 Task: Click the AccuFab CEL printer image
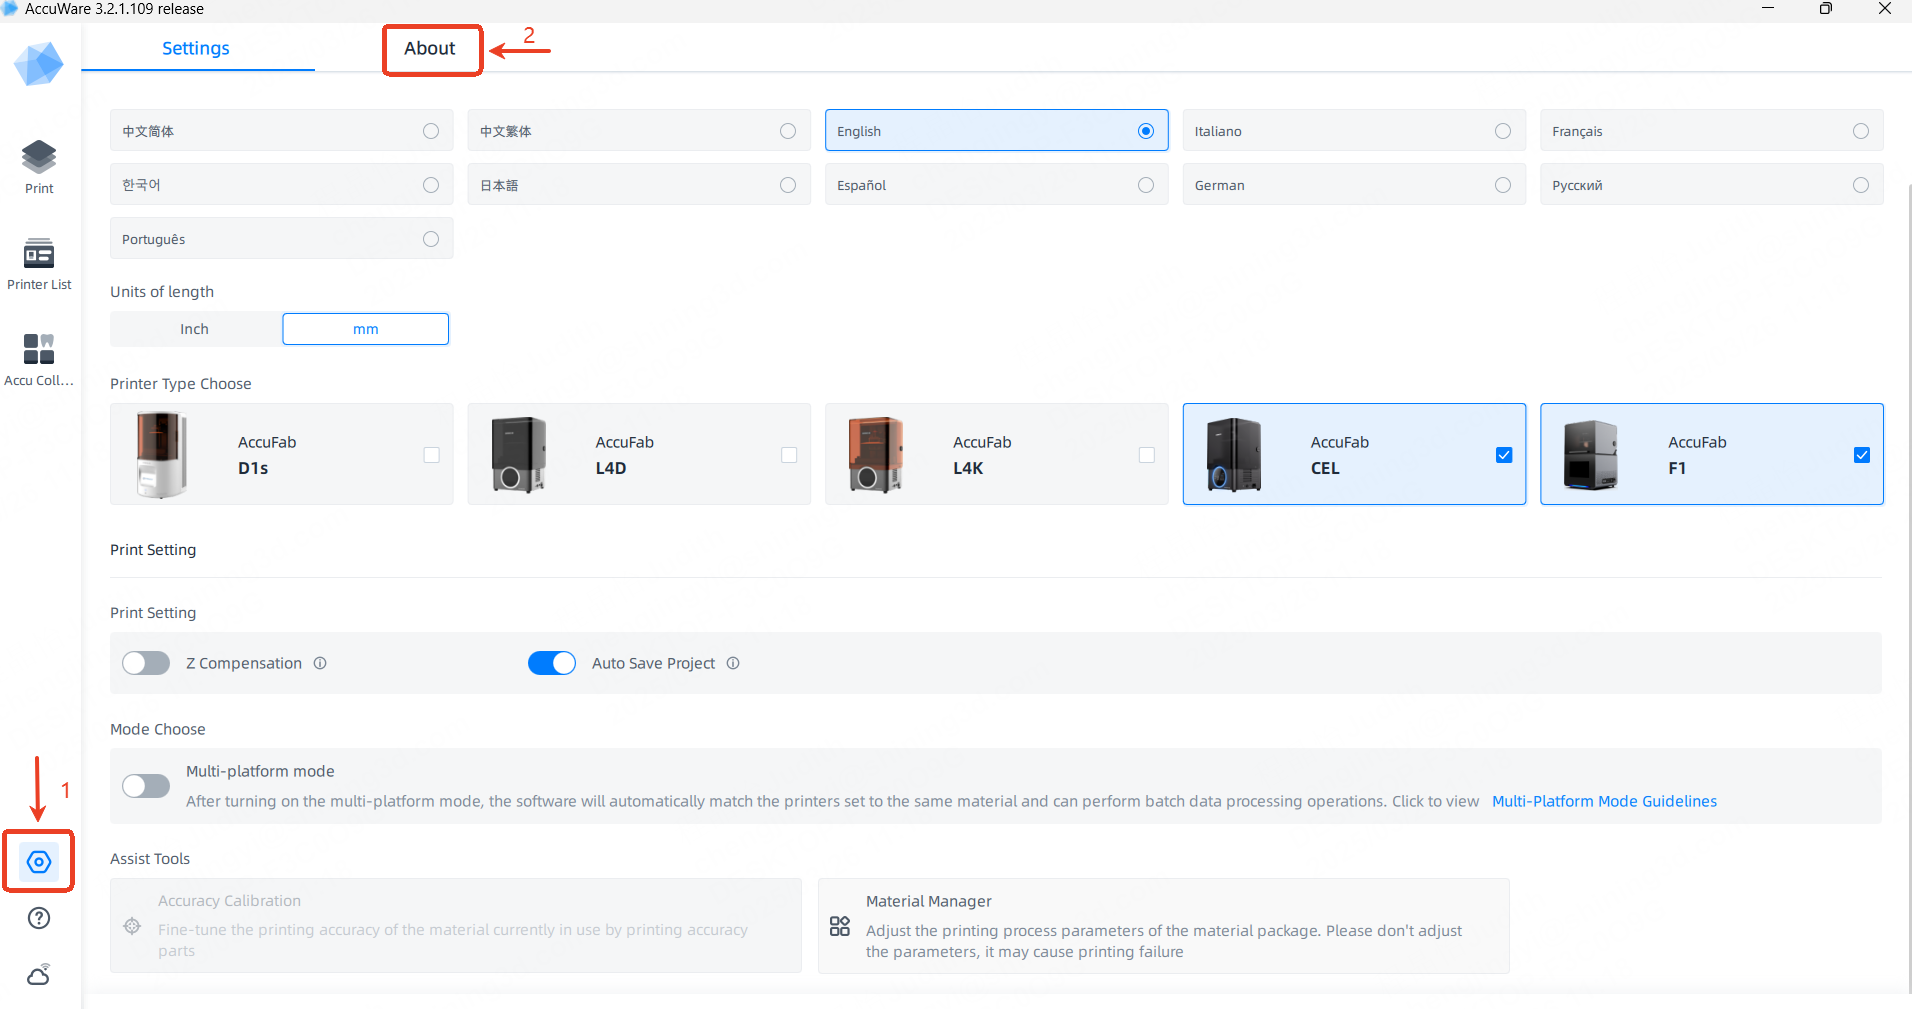click(1234, 455)
